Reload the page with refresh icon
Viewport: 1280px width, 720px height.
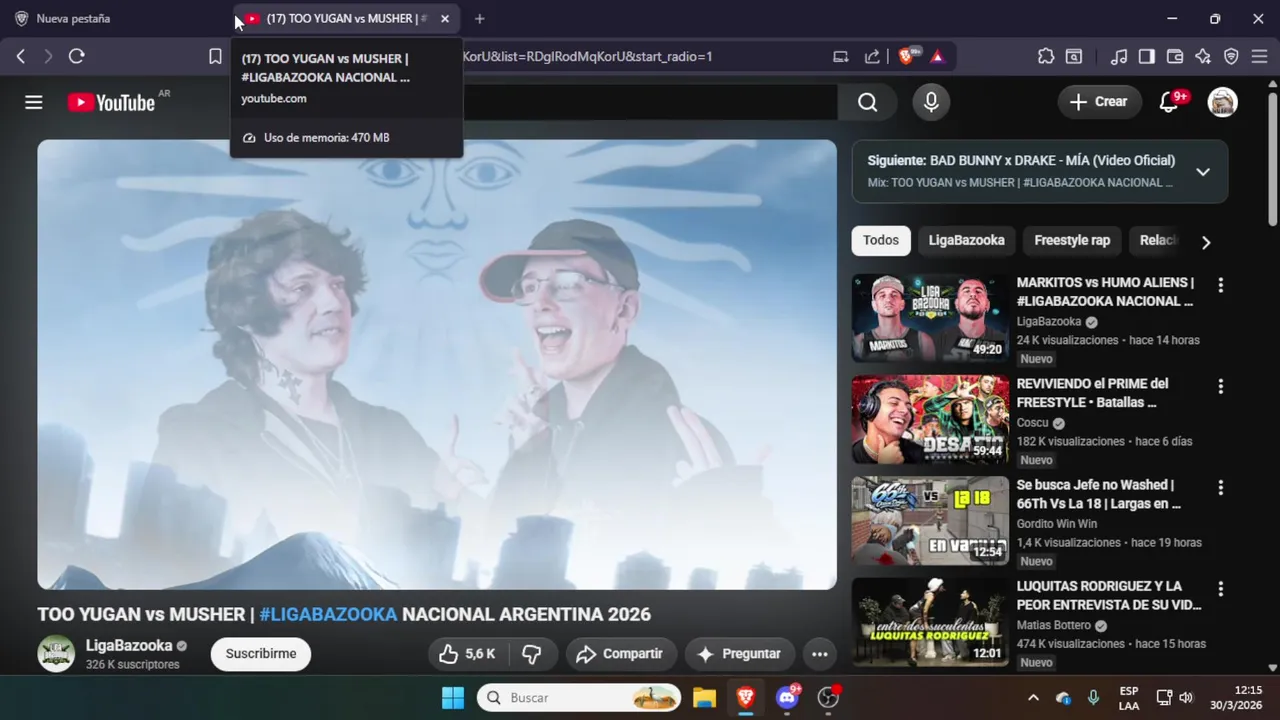(x=76, y=56)
